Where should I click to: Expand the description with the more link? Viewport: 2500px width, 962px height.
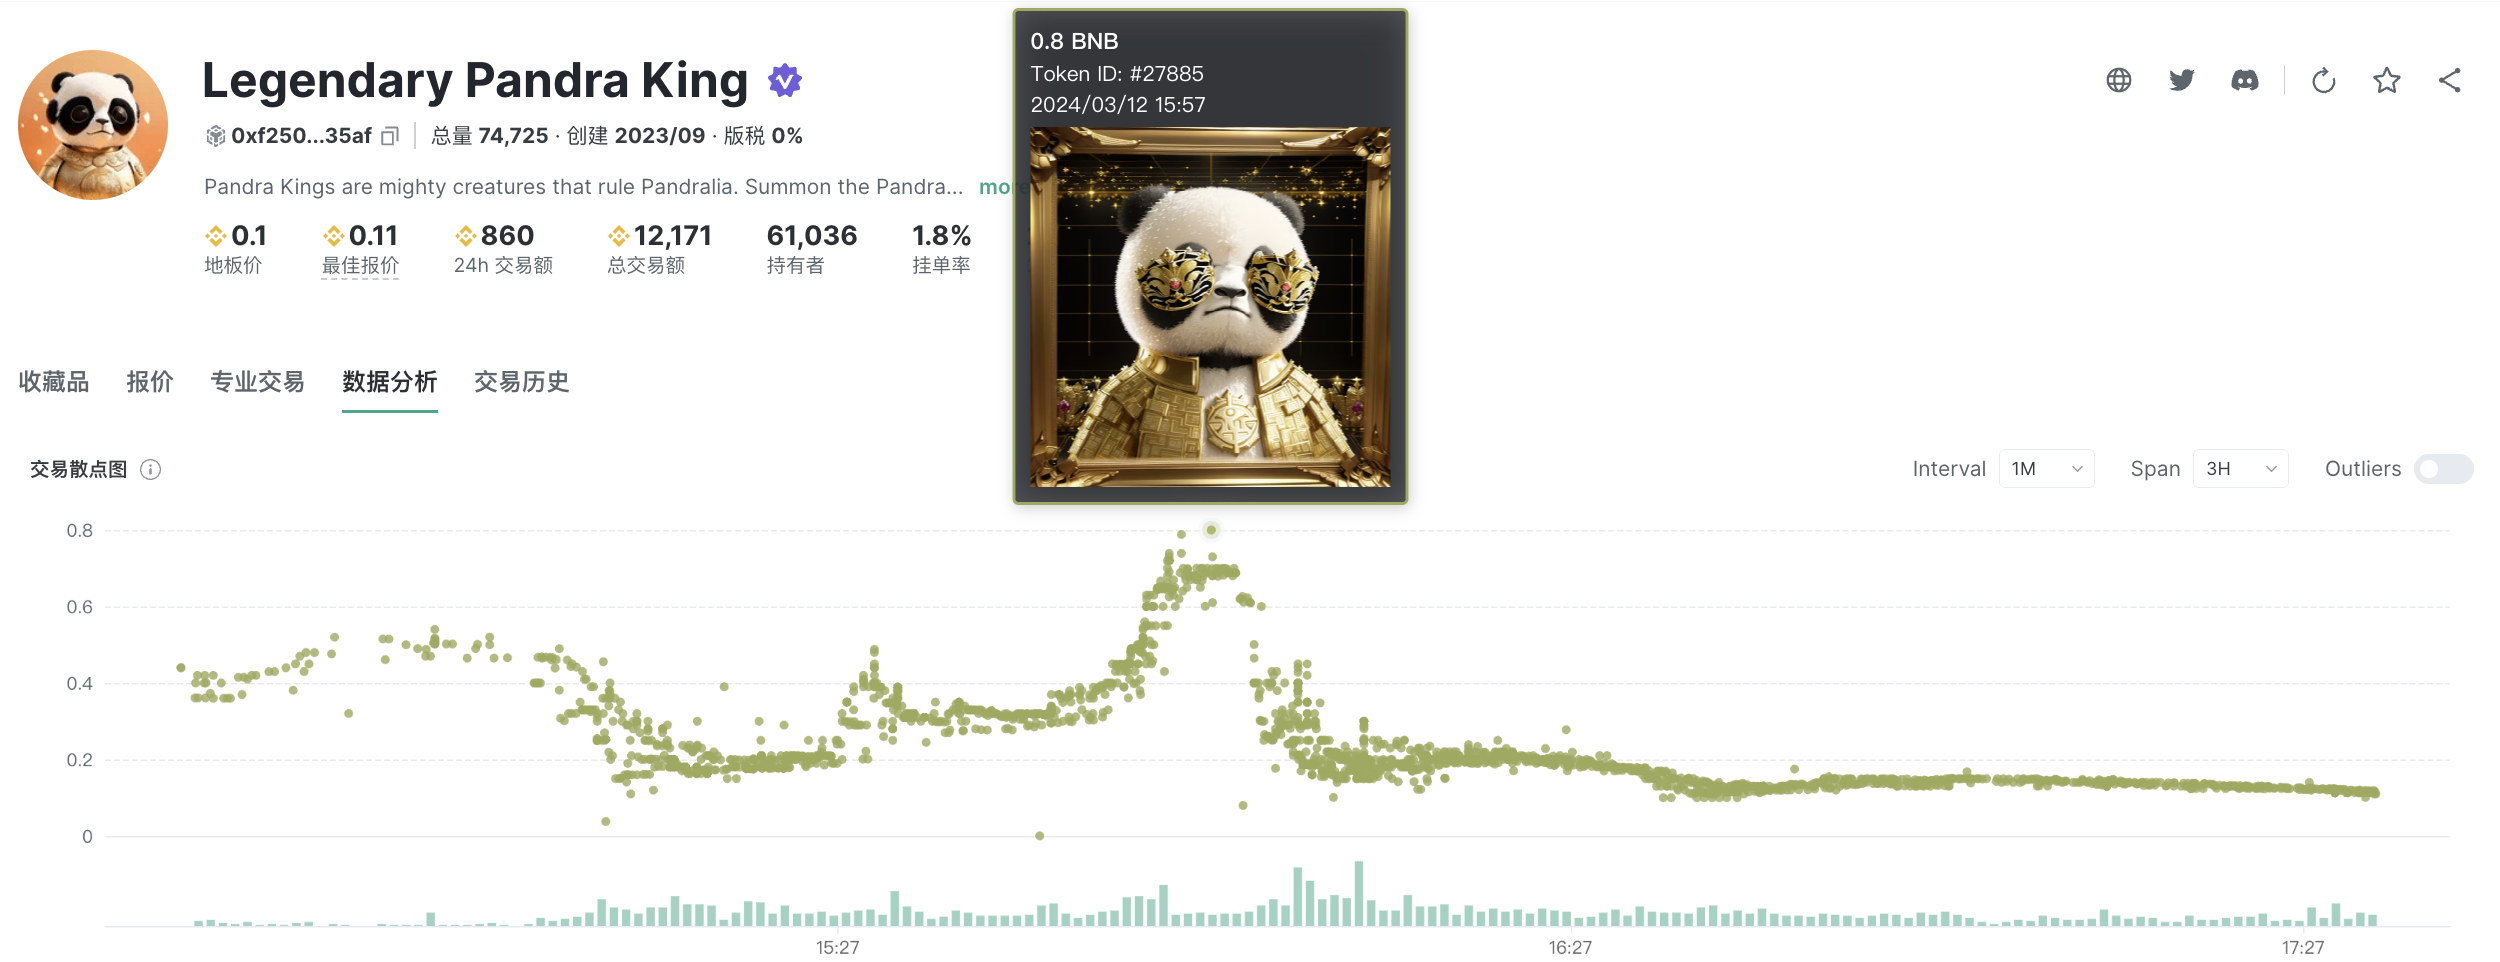[x=994, y=187]
